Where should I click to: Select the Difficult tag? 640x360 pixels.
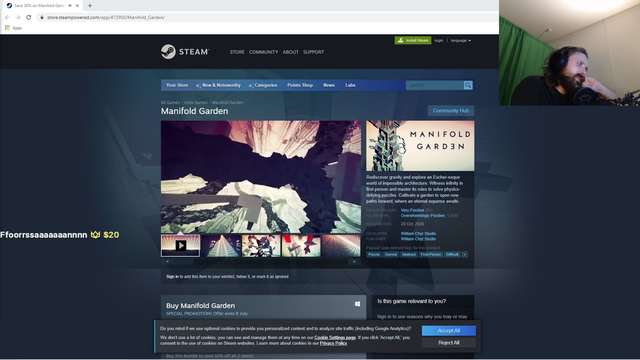point(452,254)
